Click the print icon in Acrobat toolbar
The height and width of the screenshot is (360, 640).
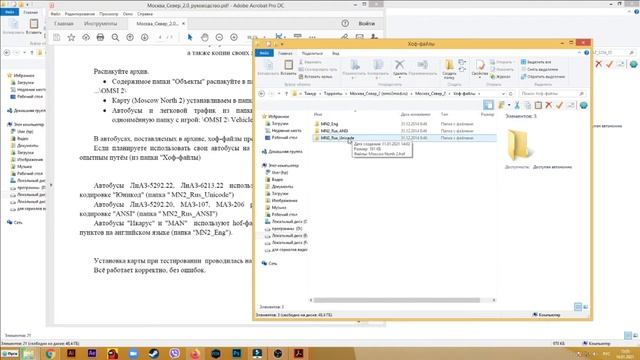tap(100, 38)
